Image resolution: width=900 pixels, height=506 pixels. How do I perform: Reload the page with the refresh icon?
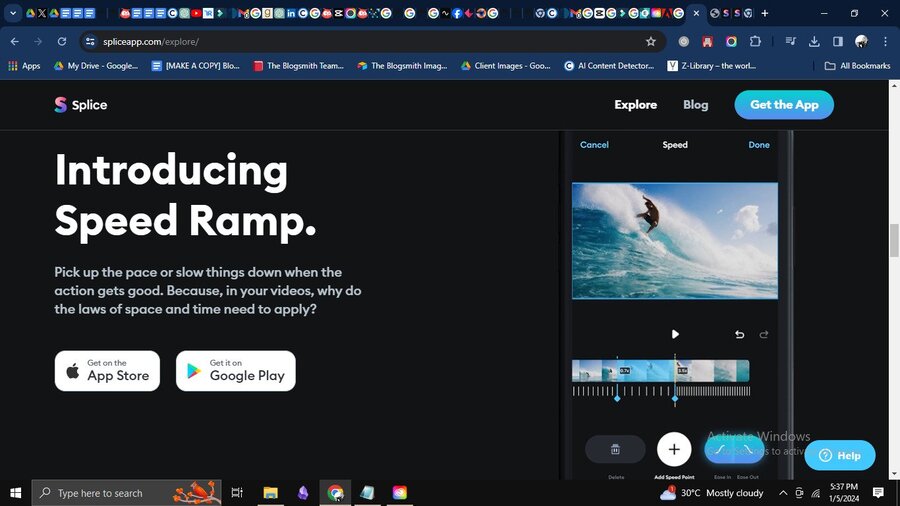tap(61, 41)
